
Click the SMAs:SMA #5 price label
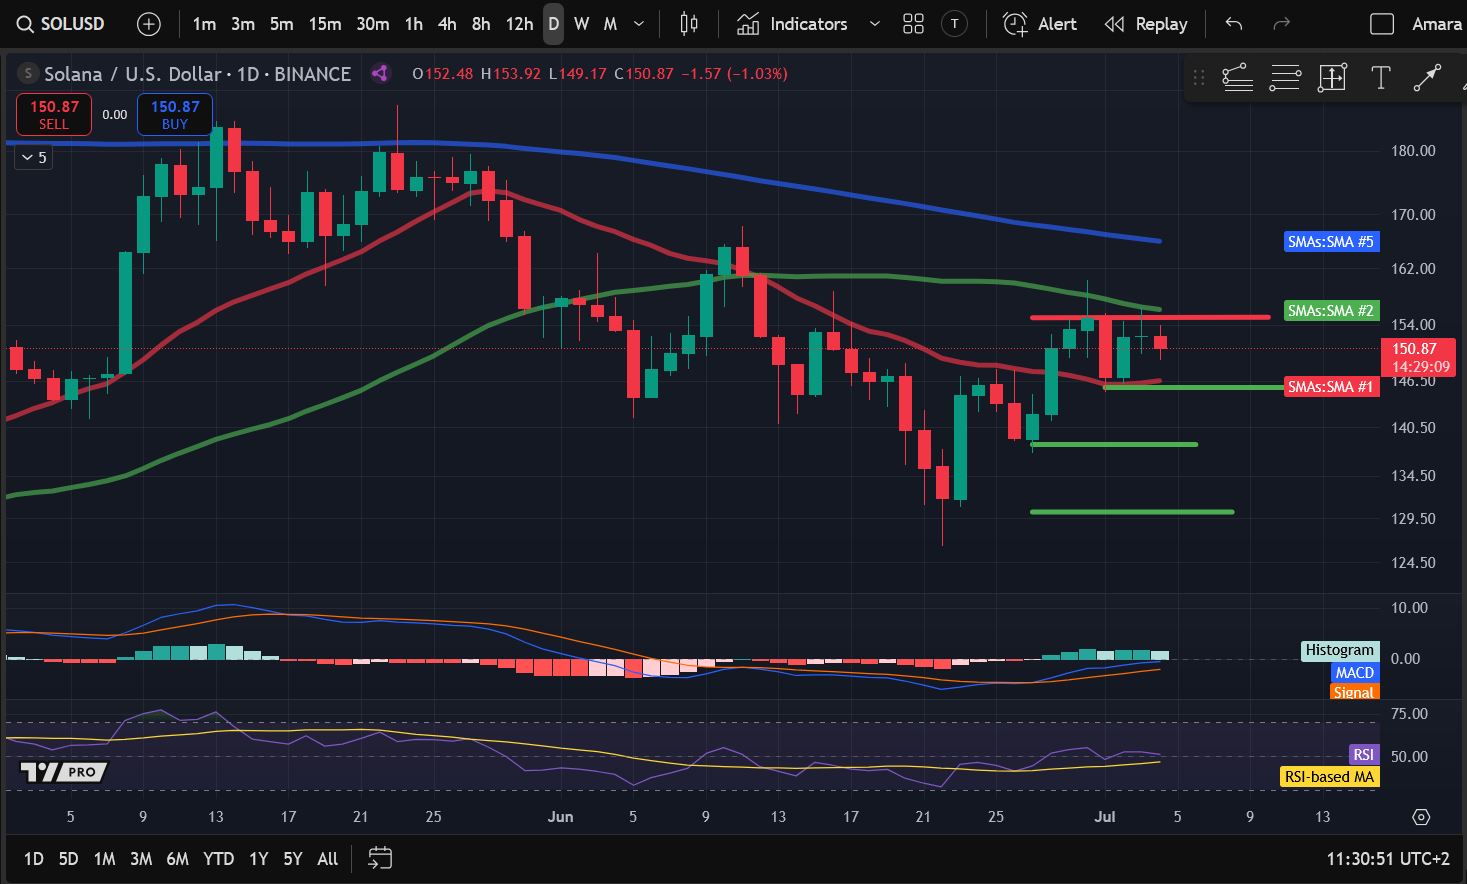(x=1331, y=241)
